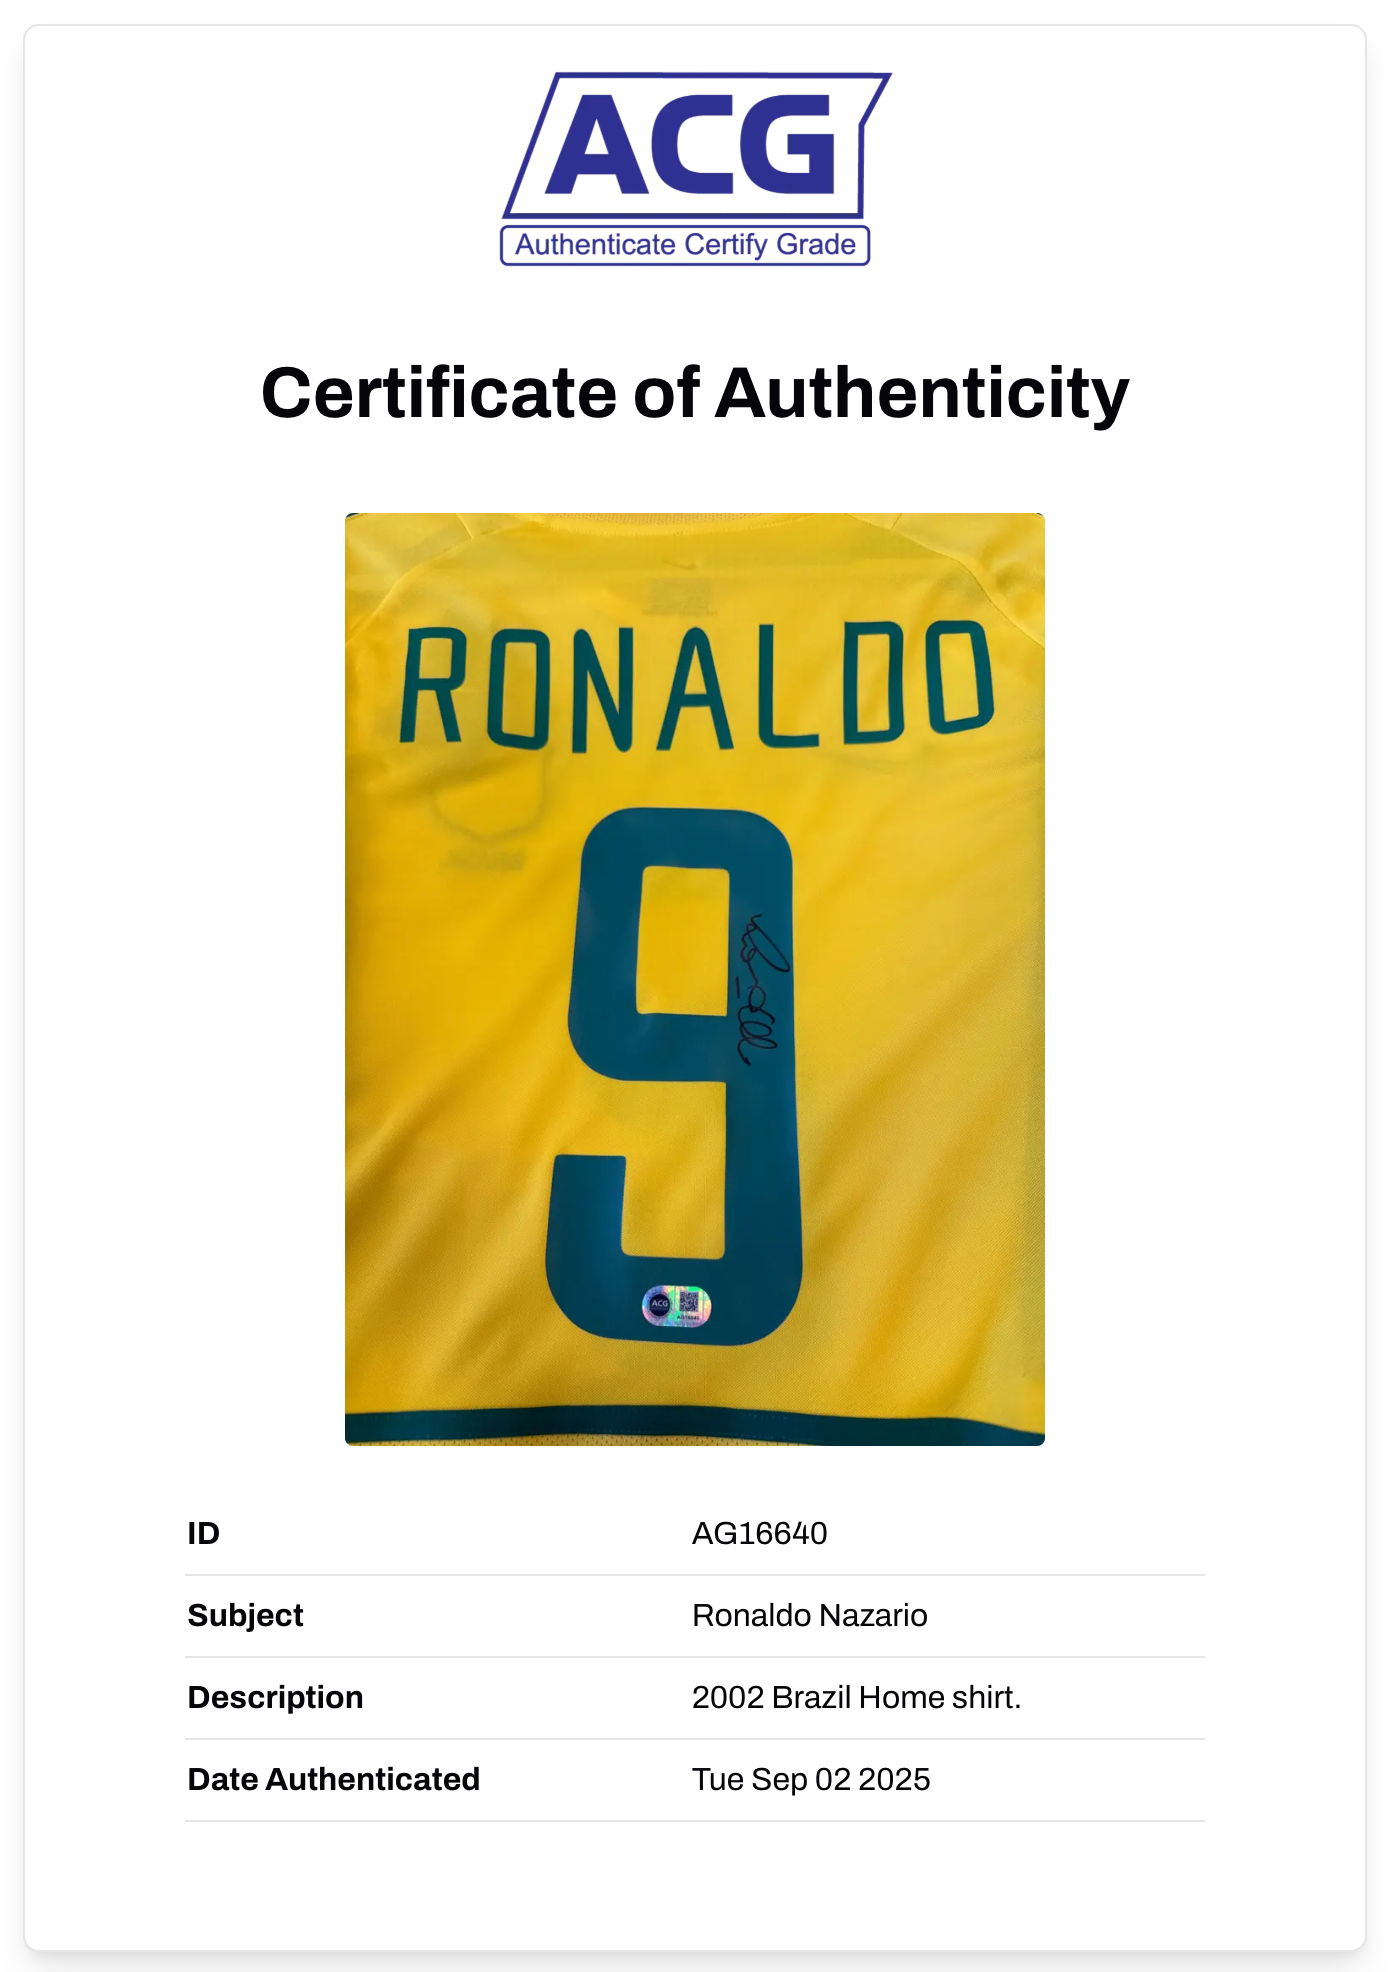Select the 2002 Brazil Home shirt description
The height and width of the screenshot is (1972, 1392).
pos(856,1697)
